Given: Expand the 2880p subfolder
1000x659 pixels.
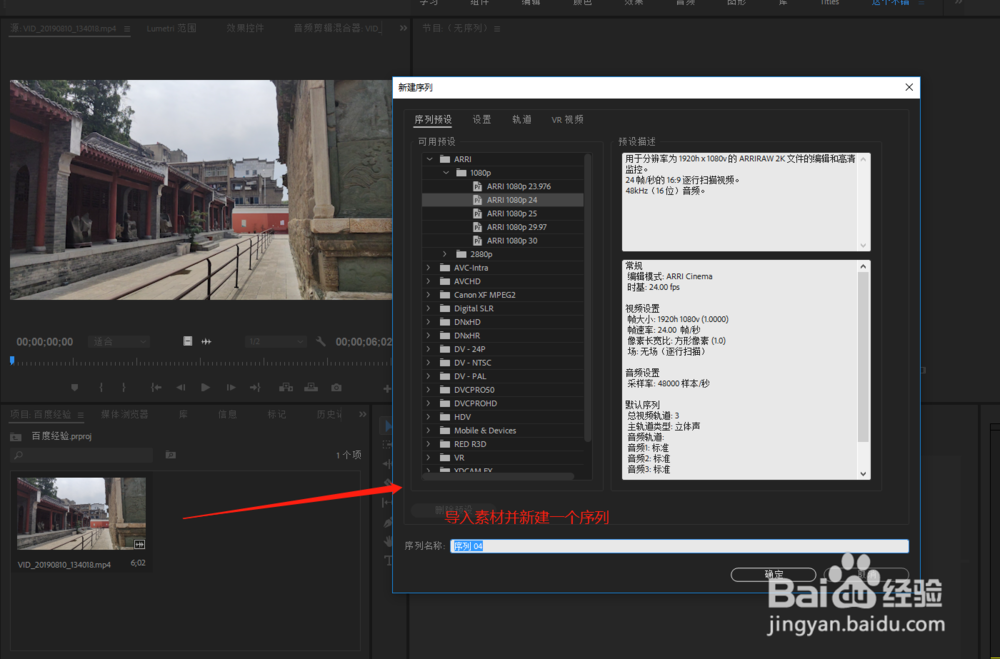Looking at the screenshot, I should point(445,254).
